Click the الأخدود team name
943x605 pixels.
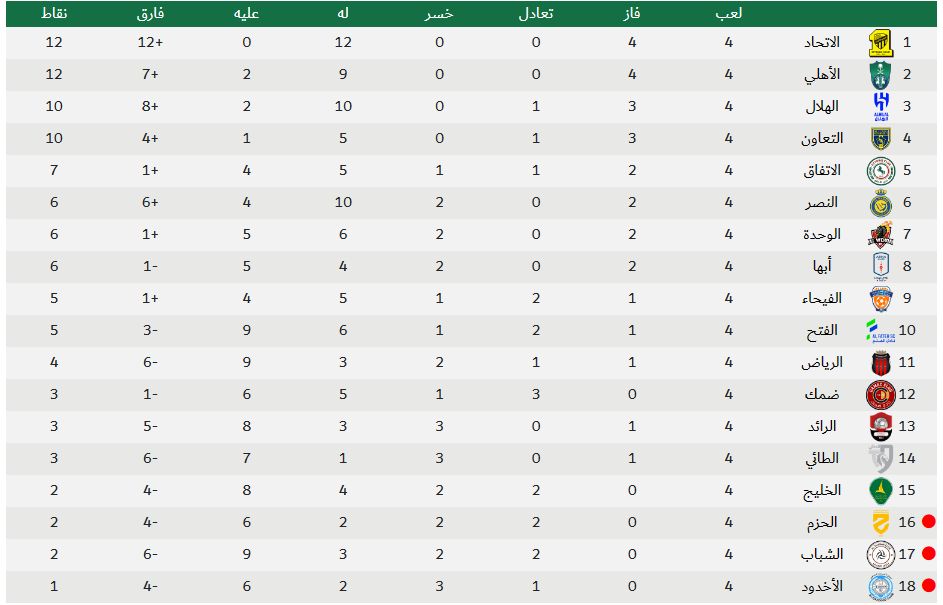[x=822, y=586]
